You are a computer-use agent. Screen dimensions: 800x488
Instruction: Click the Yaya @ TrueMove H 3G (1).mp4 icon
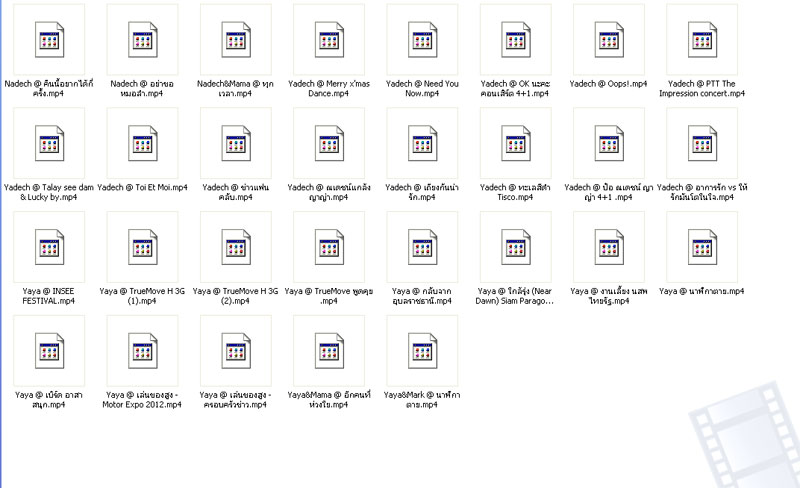point(143,247)
